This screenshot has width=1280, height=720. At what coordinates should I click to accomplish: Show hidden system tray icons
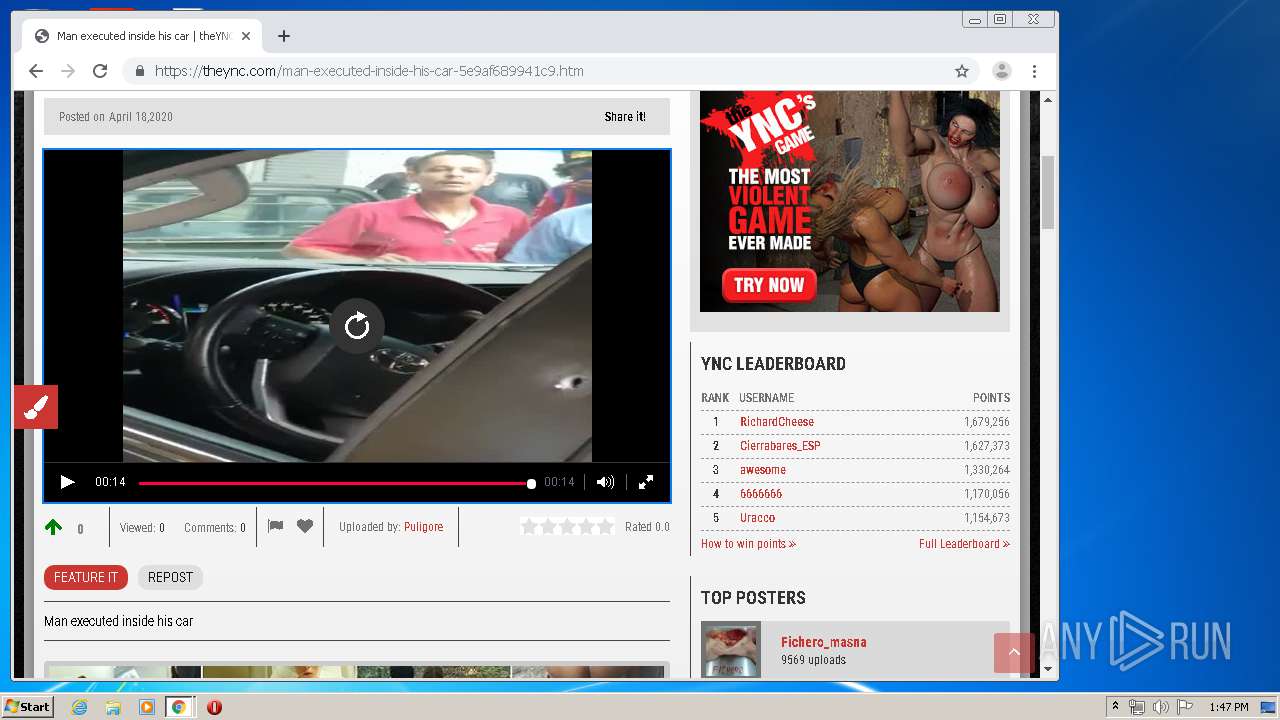pos(1115,707)
